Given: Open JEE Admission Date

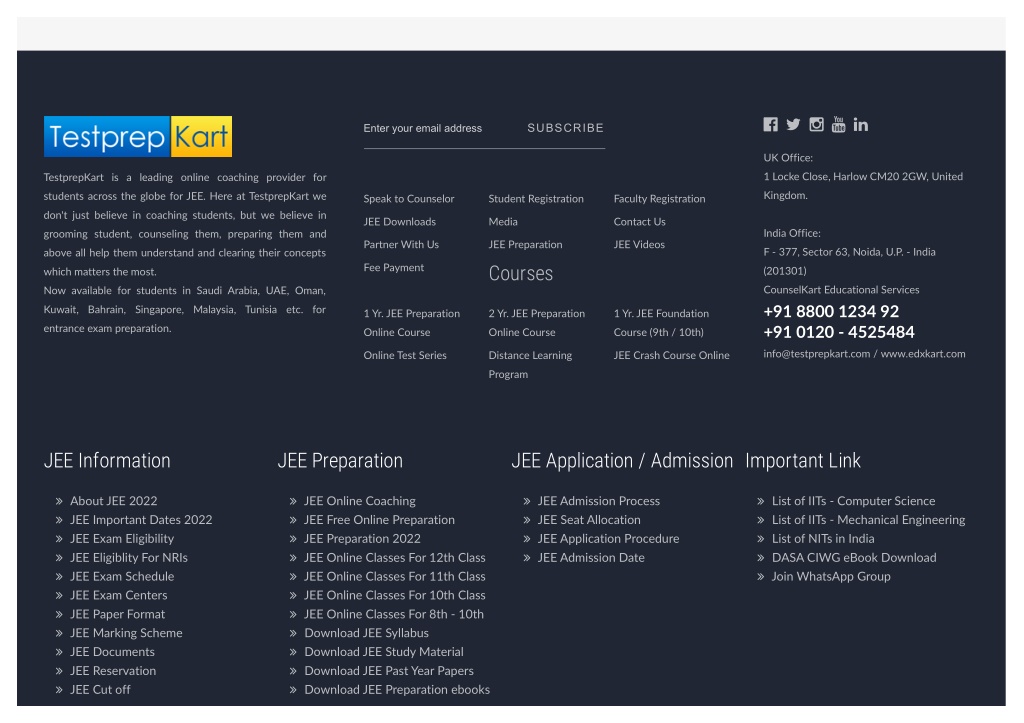Looking at the screenshot, I should (x=591, y=558).
